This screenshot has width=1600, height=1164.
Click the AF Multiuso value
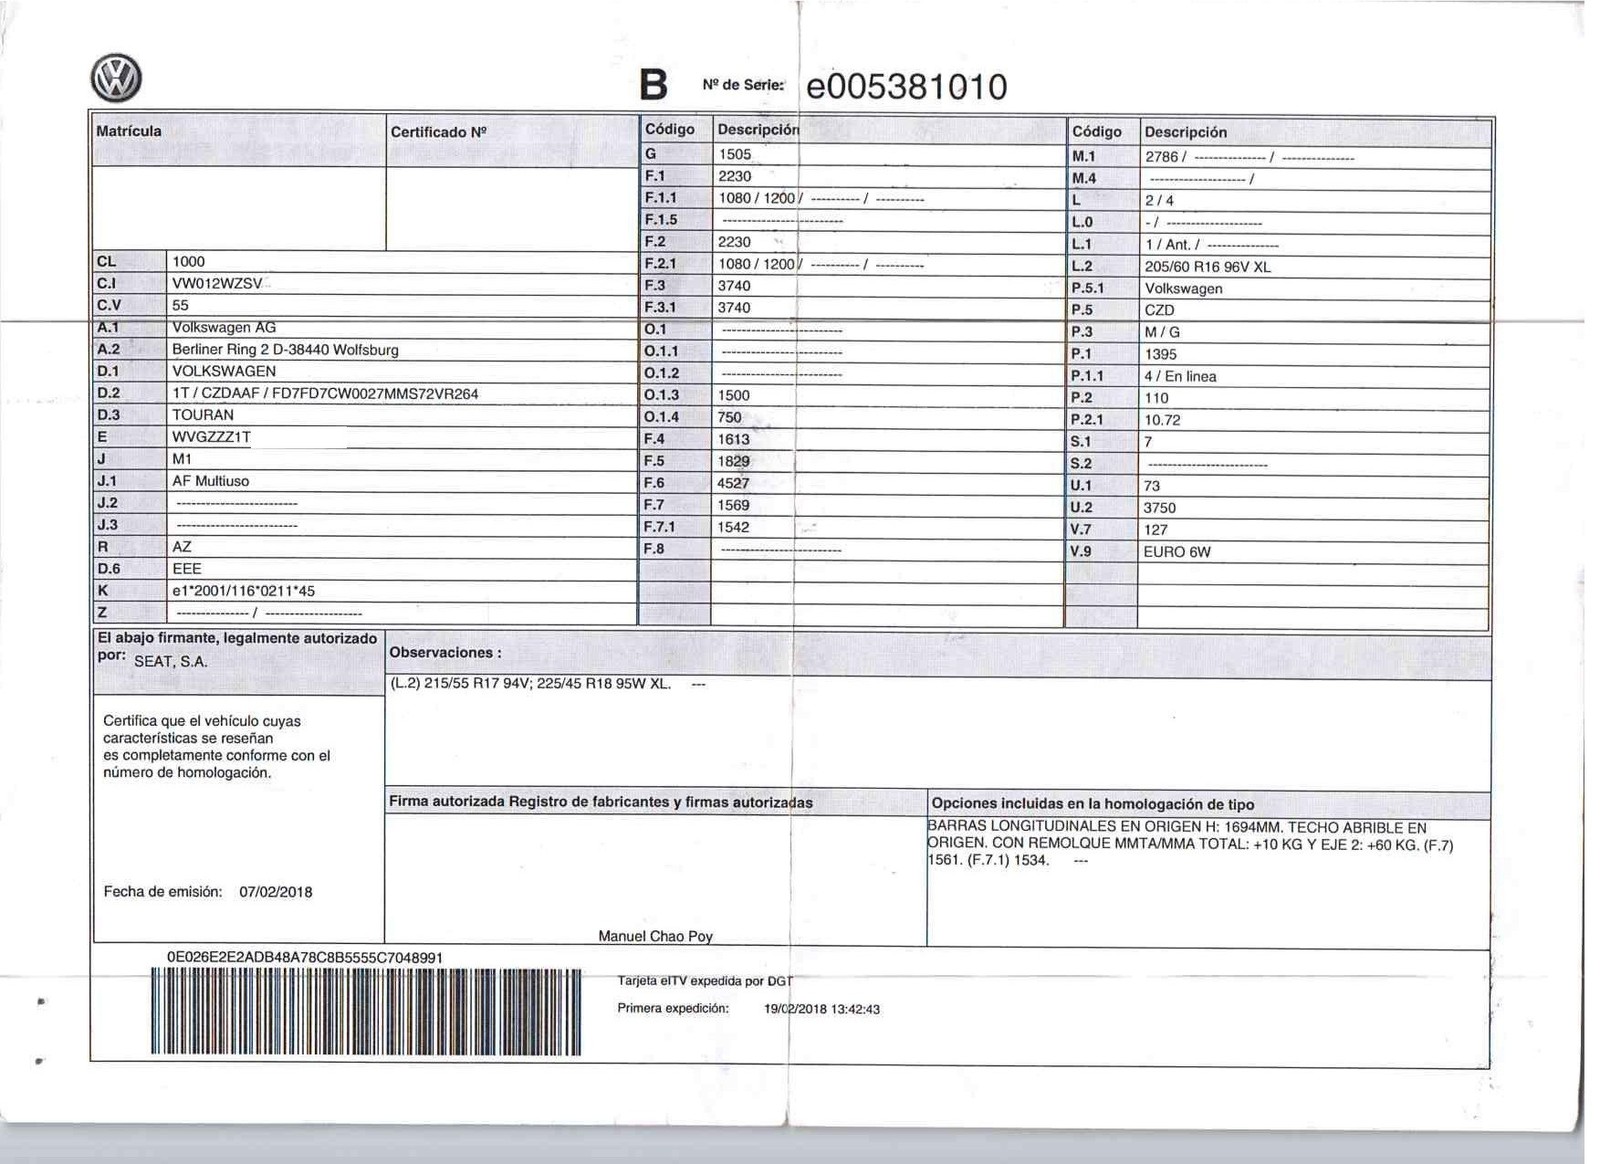(211, 481)
